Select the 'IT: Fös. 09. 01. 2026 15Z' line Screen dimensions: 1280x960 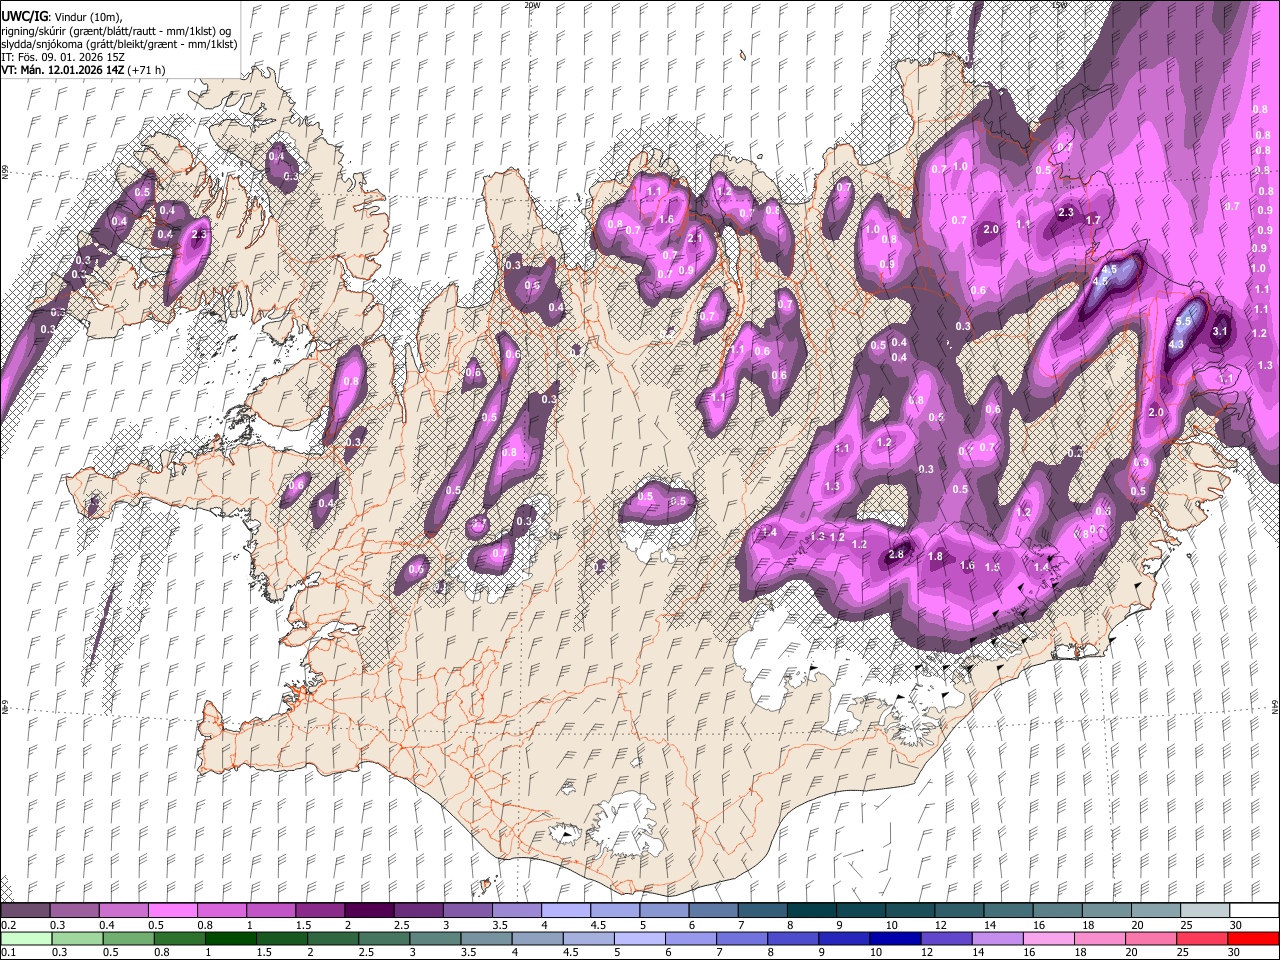click(63, 57)
